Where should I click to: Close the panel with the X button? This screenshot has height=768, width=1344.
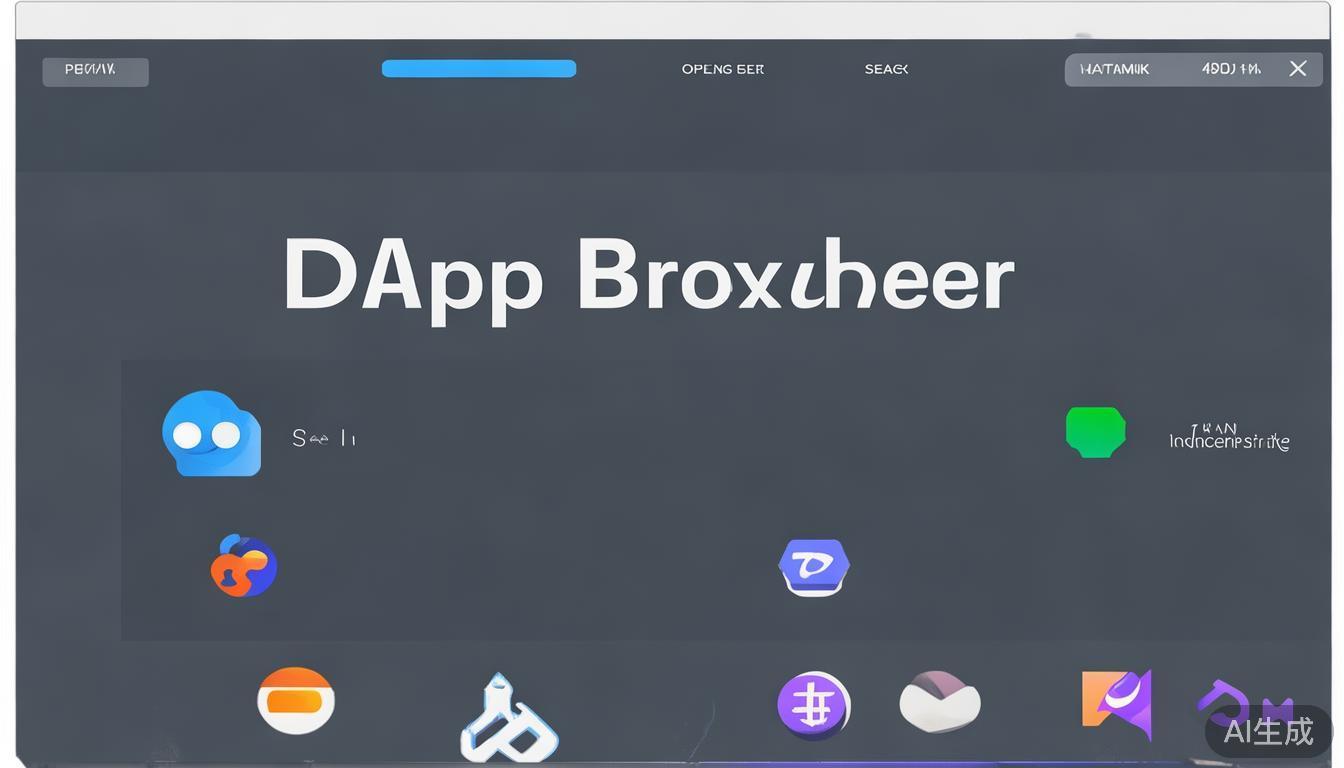(x=1298, y=69)
